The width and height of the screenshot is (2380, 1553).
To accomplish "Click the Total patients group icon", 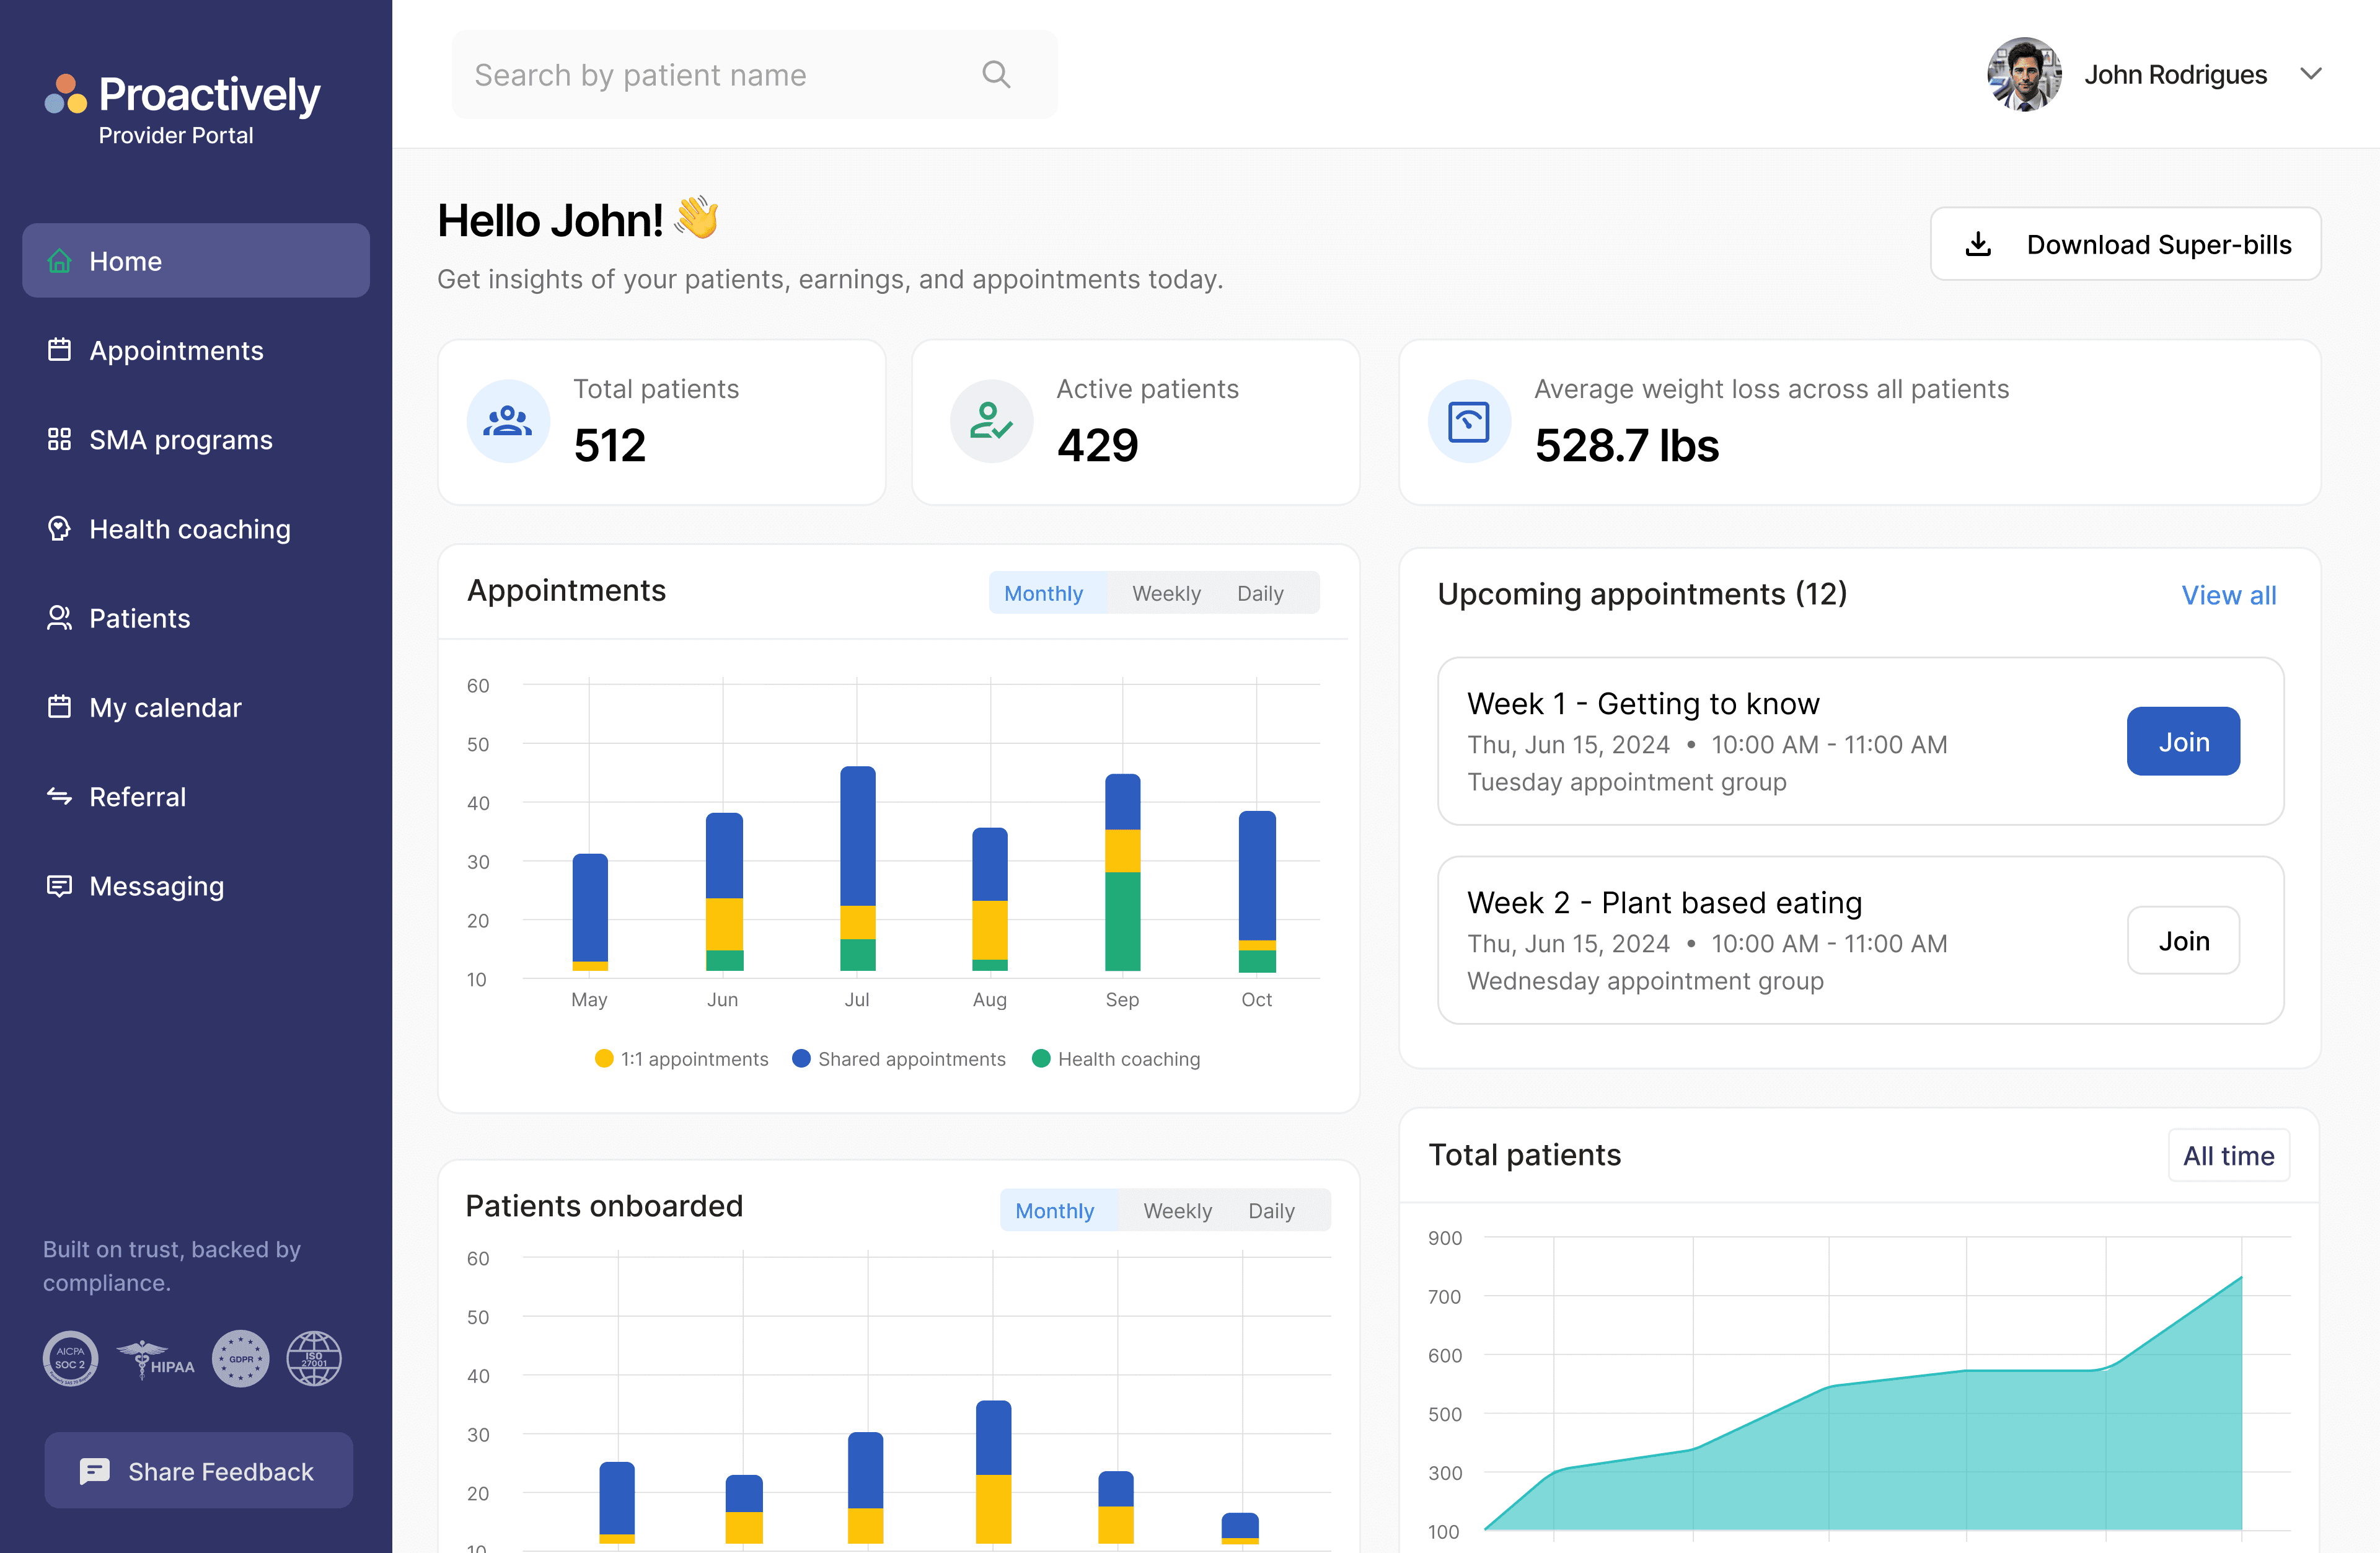I will pos(508,421).
